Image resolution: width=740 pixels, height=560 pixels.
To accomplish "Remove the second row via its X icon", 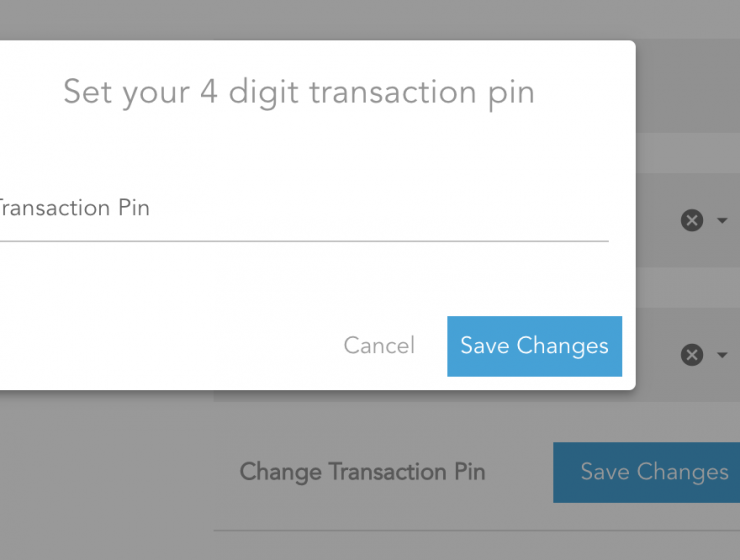I will 692,355.
